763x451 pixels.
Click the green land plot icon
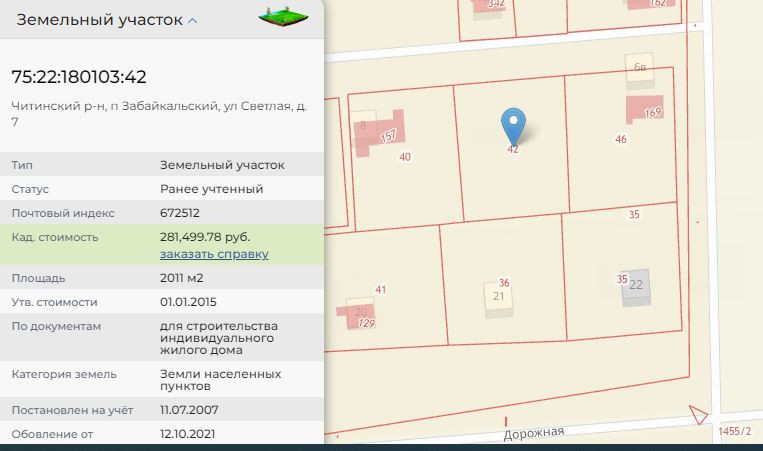tap(283, 17)
